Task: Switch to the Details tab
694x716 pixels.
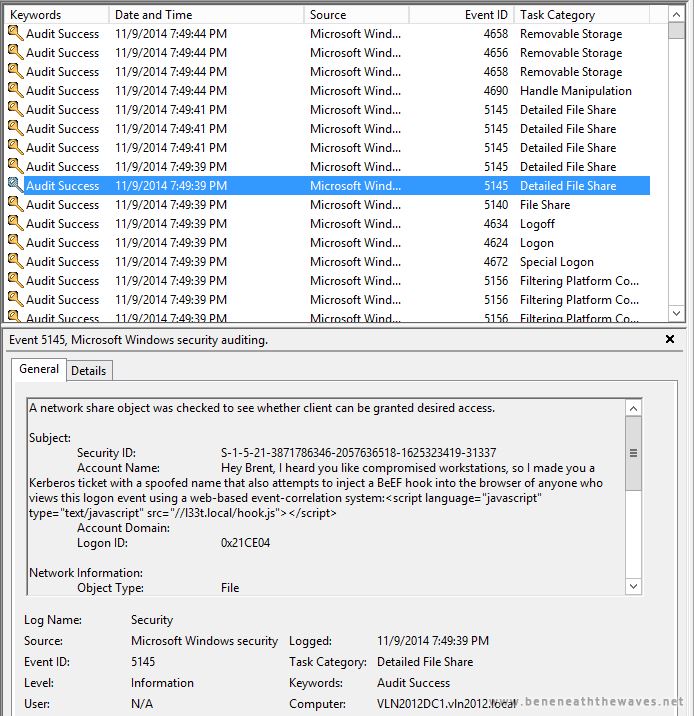Action: coord(89,370)
